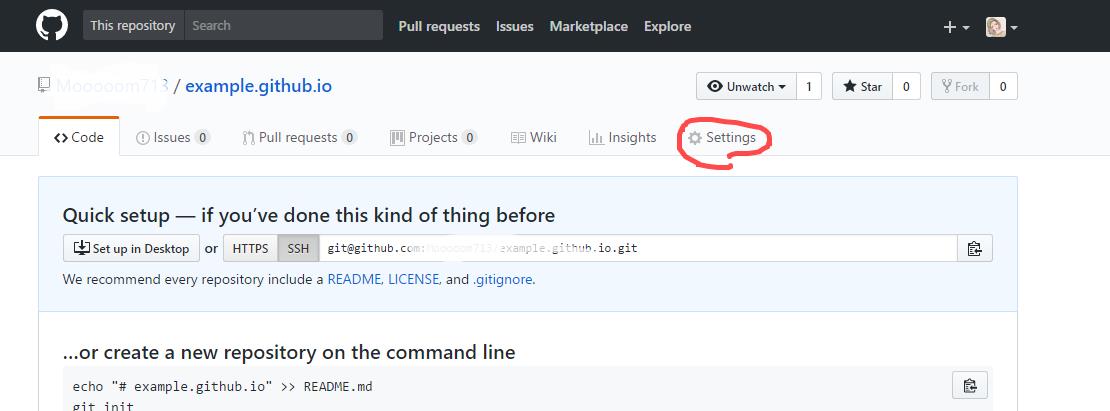The height and width of the screenshot is (411, 1110).
Task: Copy the repository clone URL to clipboard
Action: tap(974, 249)
